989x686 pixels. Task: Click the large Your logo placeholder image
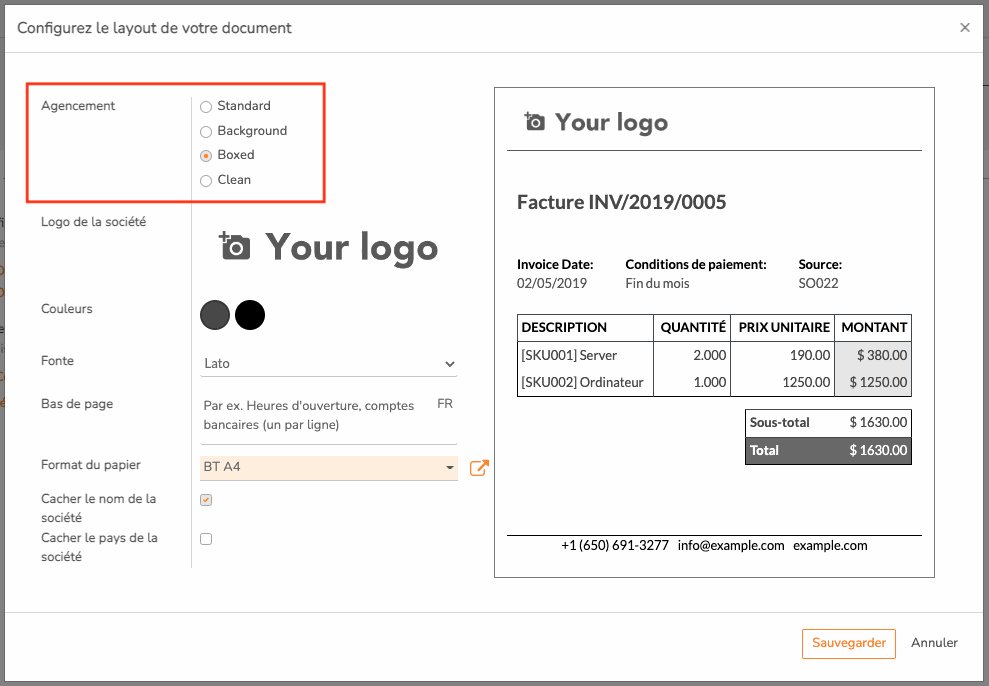[x=329, y=247]
